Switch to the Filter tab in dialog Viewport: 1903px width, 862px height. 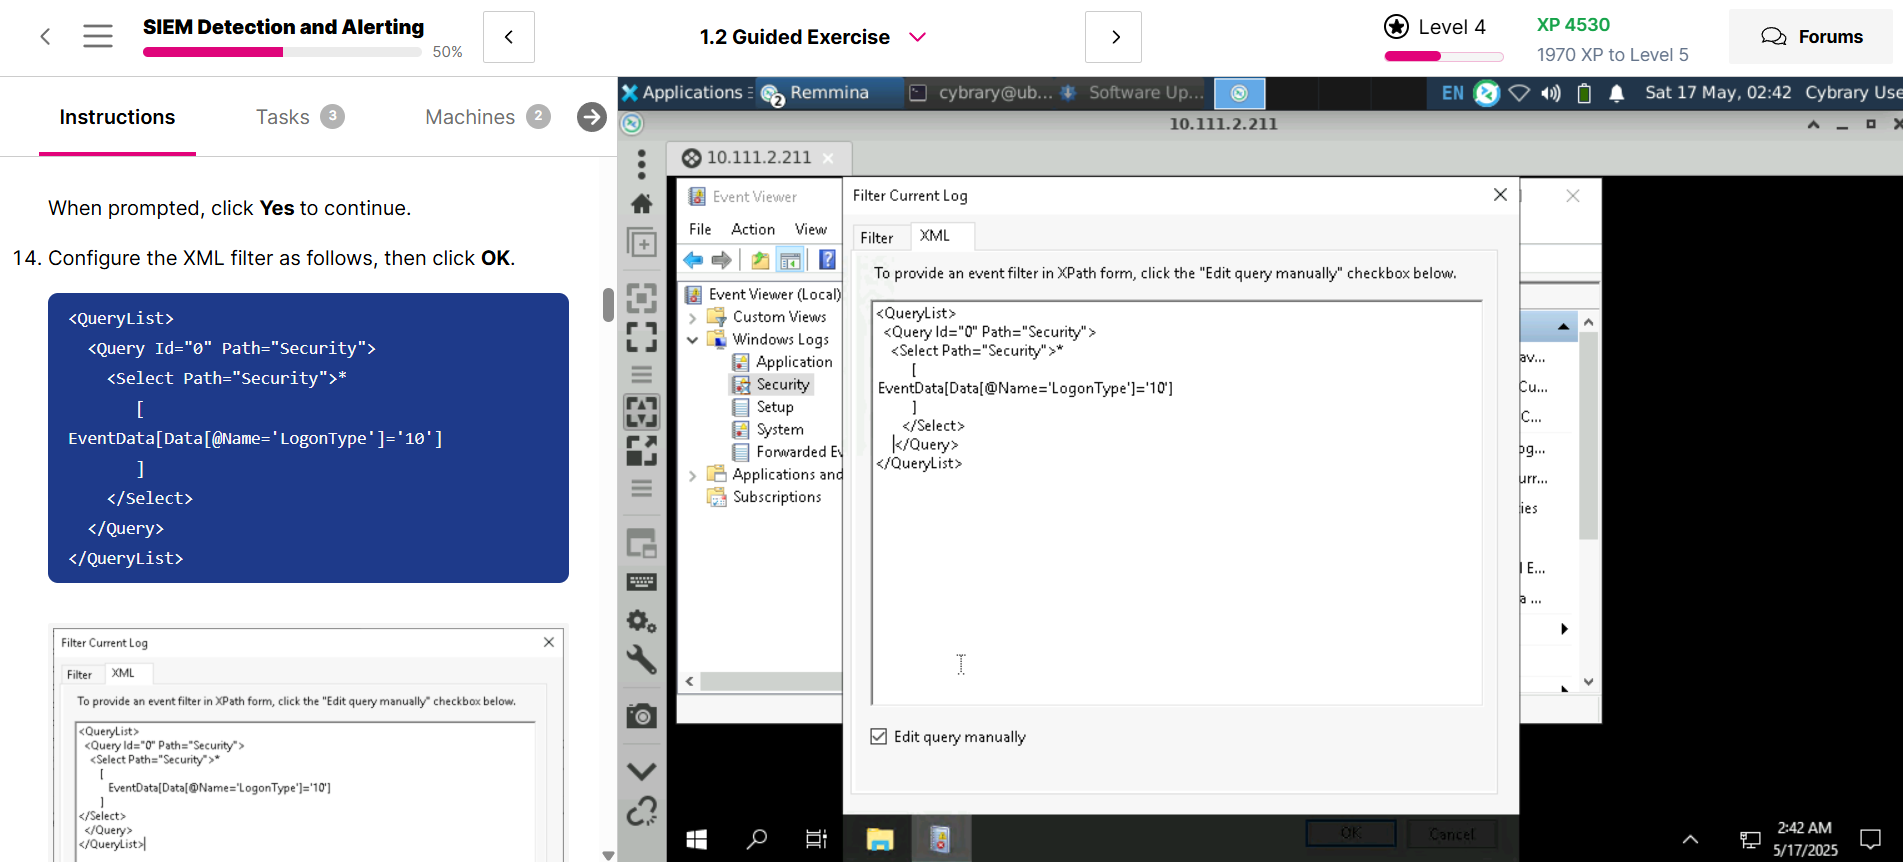pos(877,237)
